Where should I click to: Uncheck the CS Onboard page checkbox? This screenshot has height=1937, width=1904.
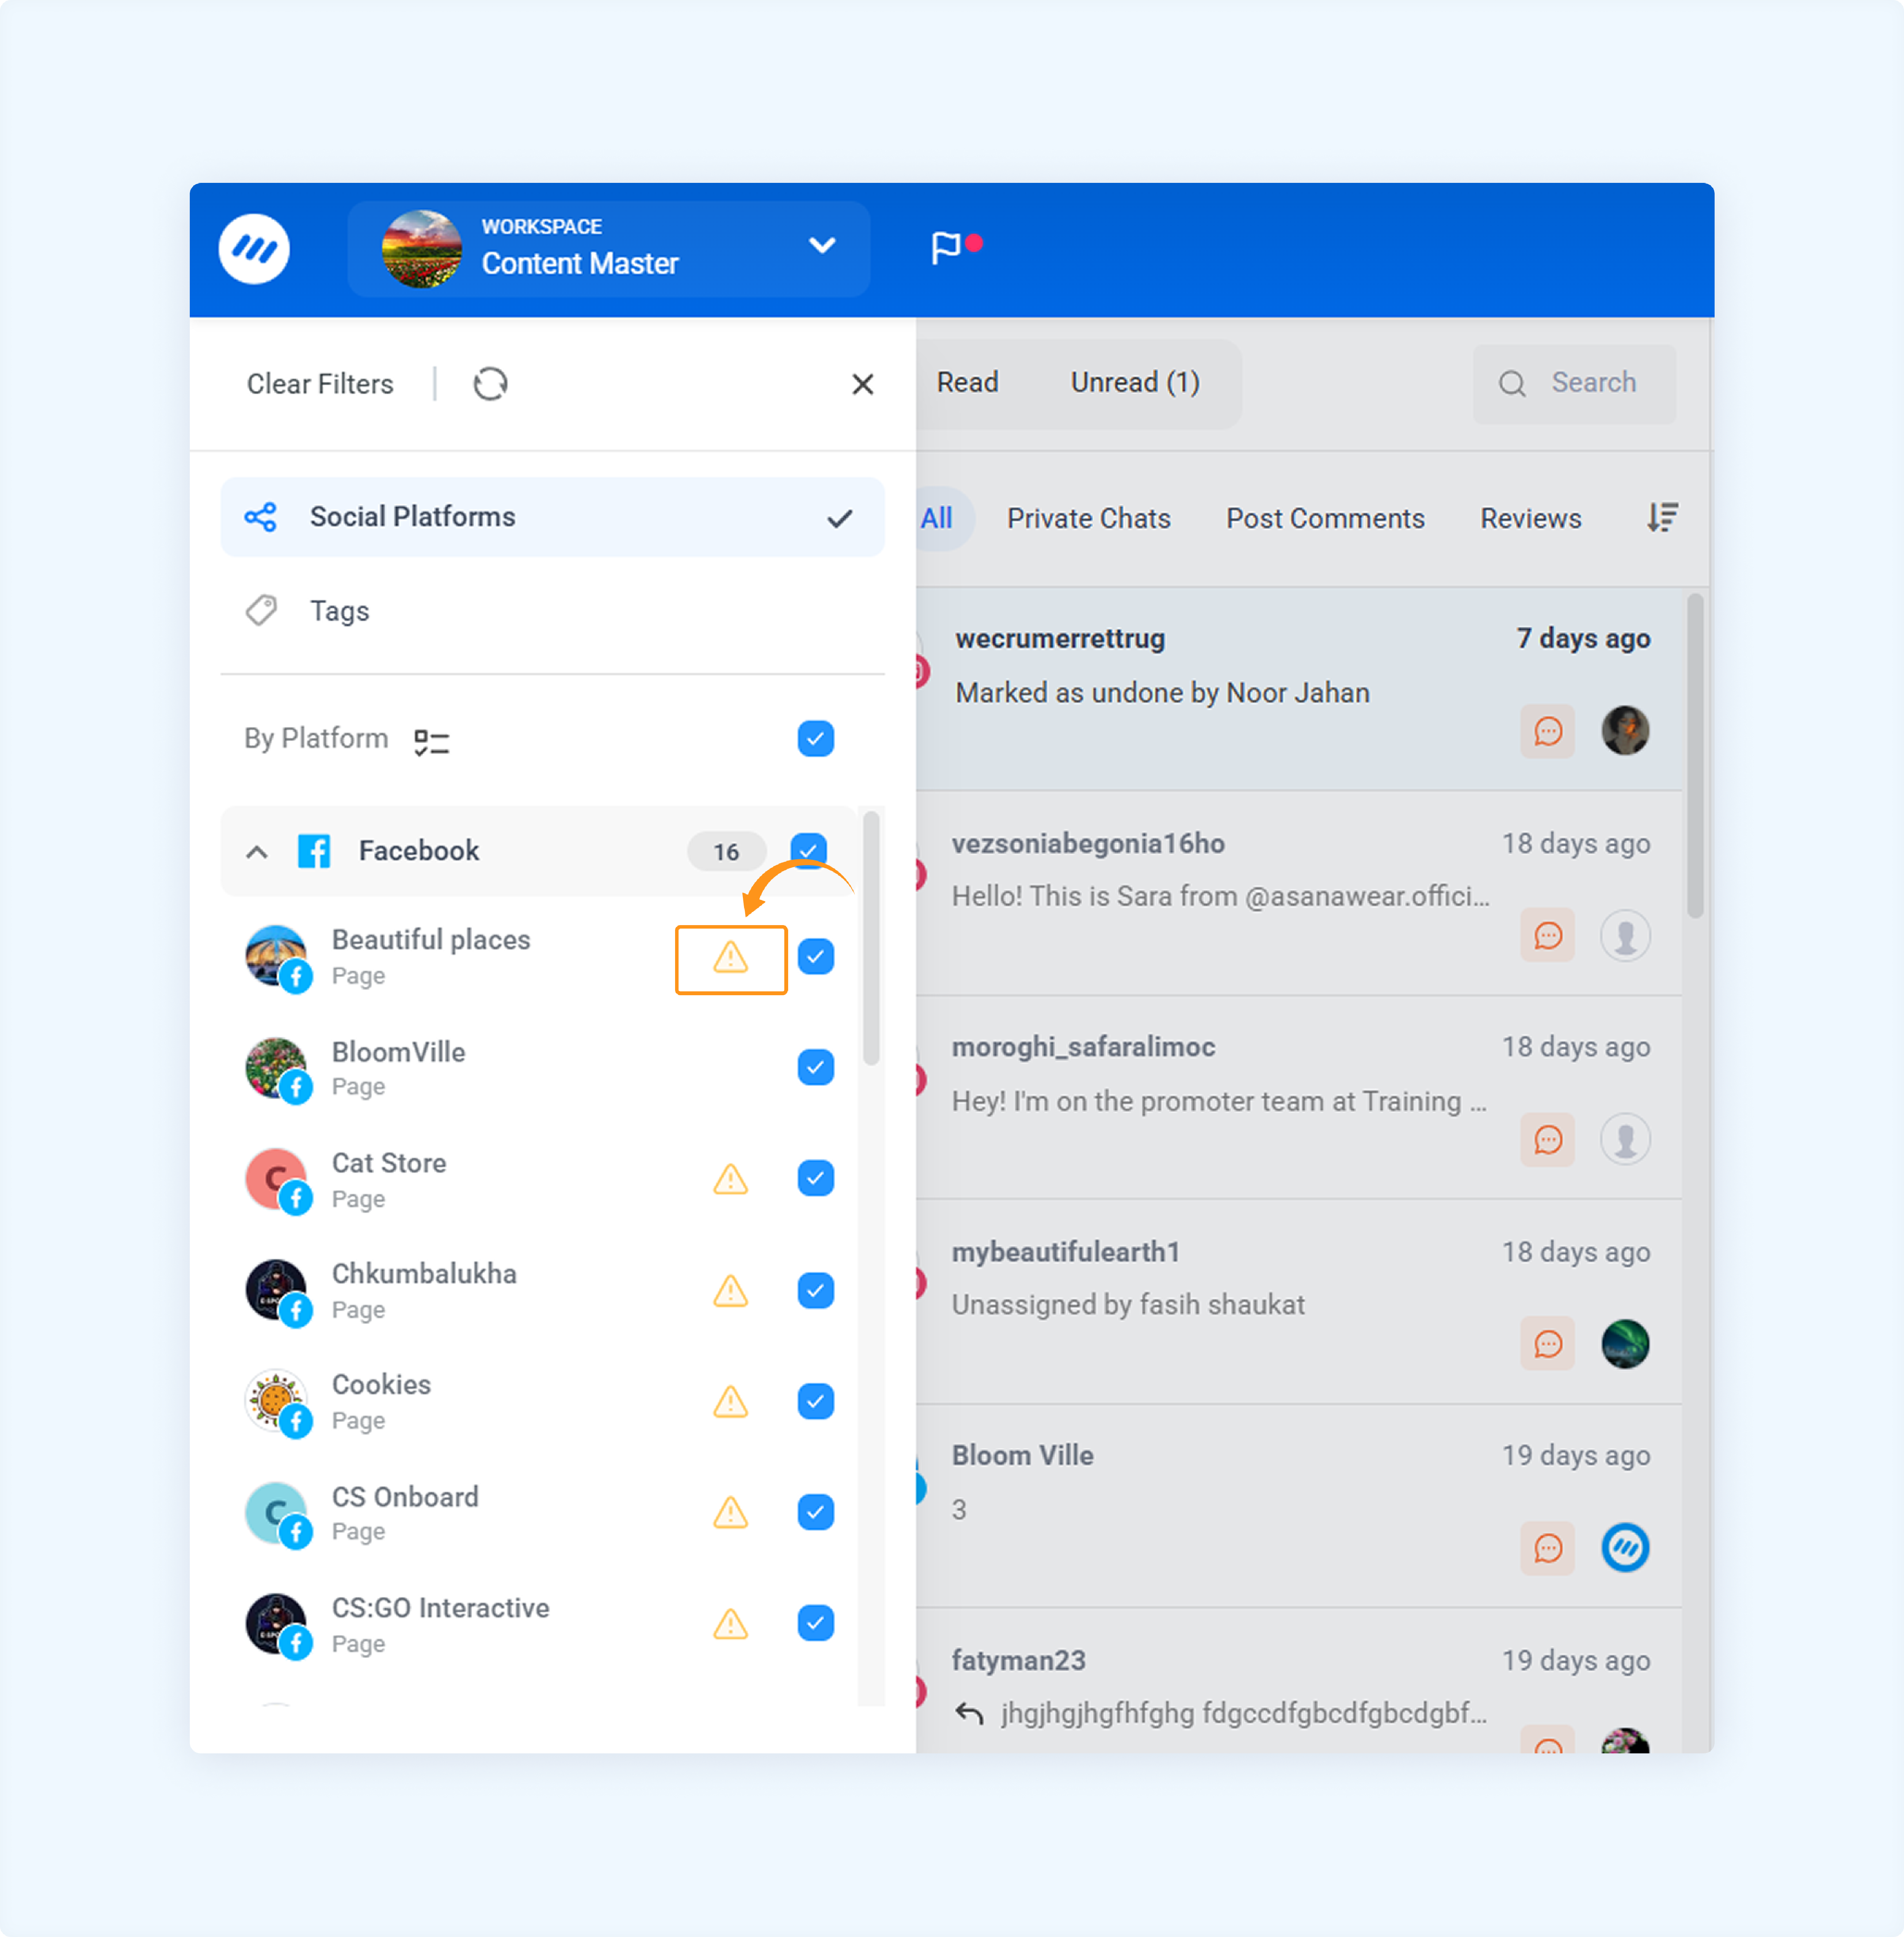coord(816,1512)
